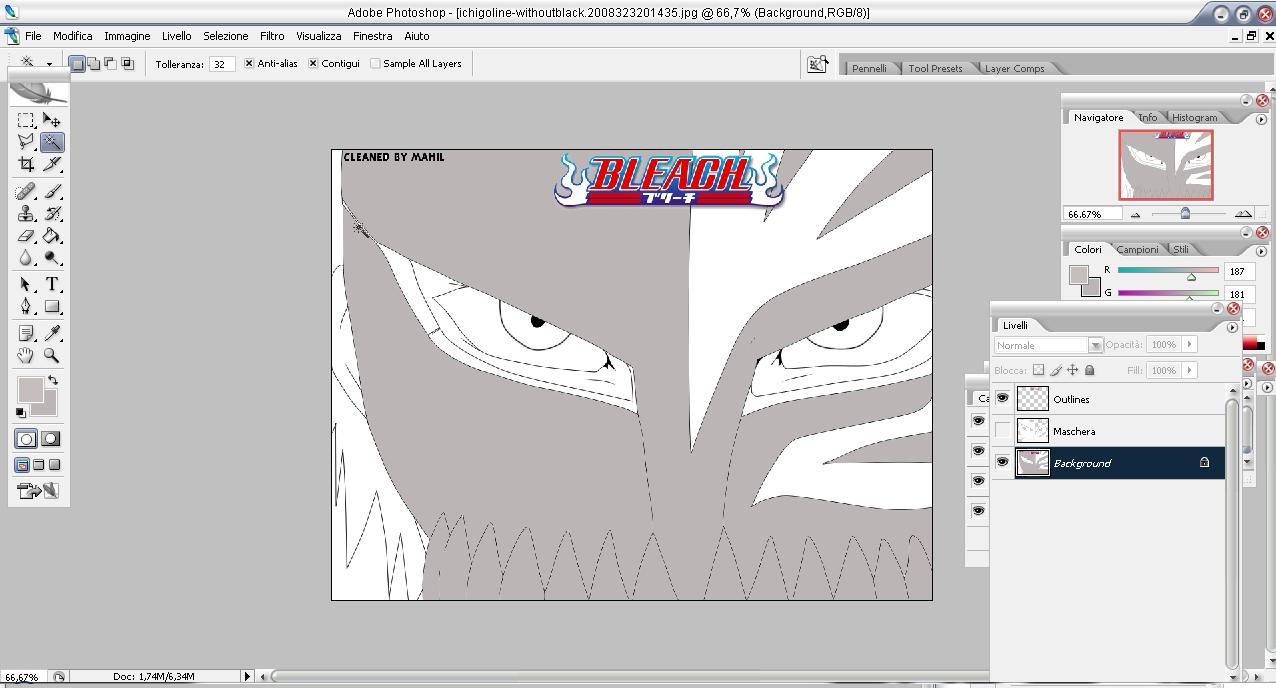Switch to the Histogram tab
Viewport: 1276px width, 688px height.
[1194, 118]
